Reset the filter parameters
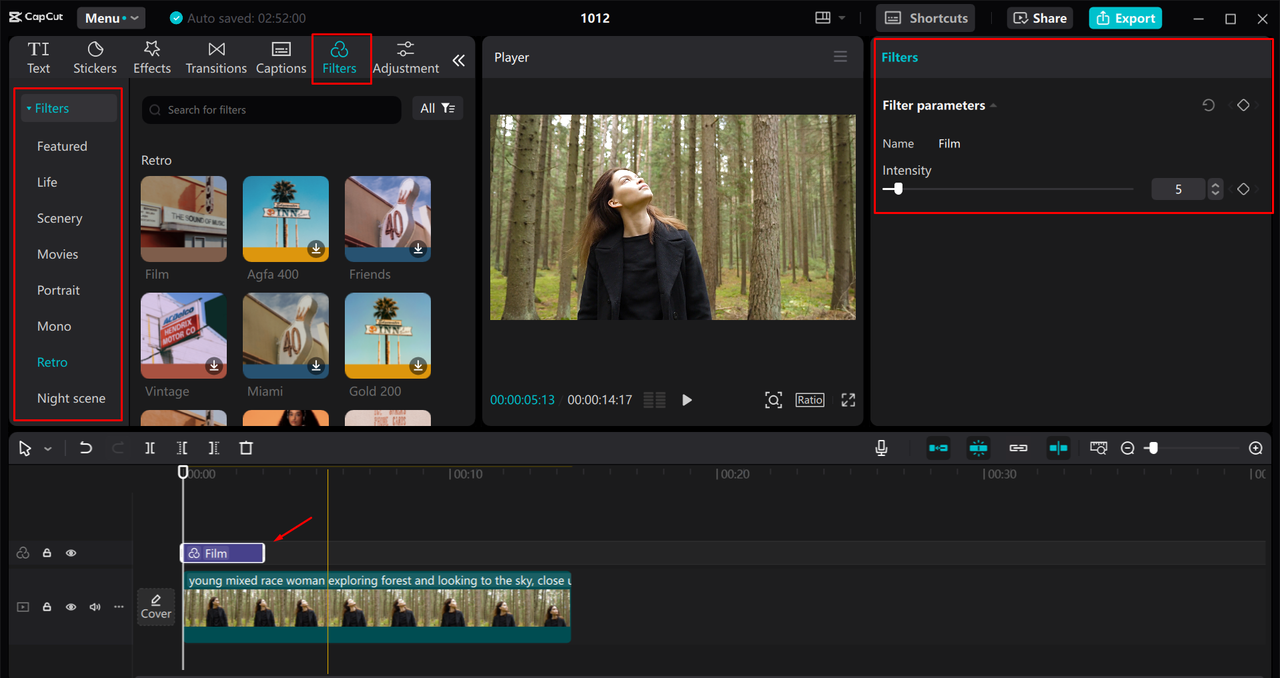 (1208, 105)
